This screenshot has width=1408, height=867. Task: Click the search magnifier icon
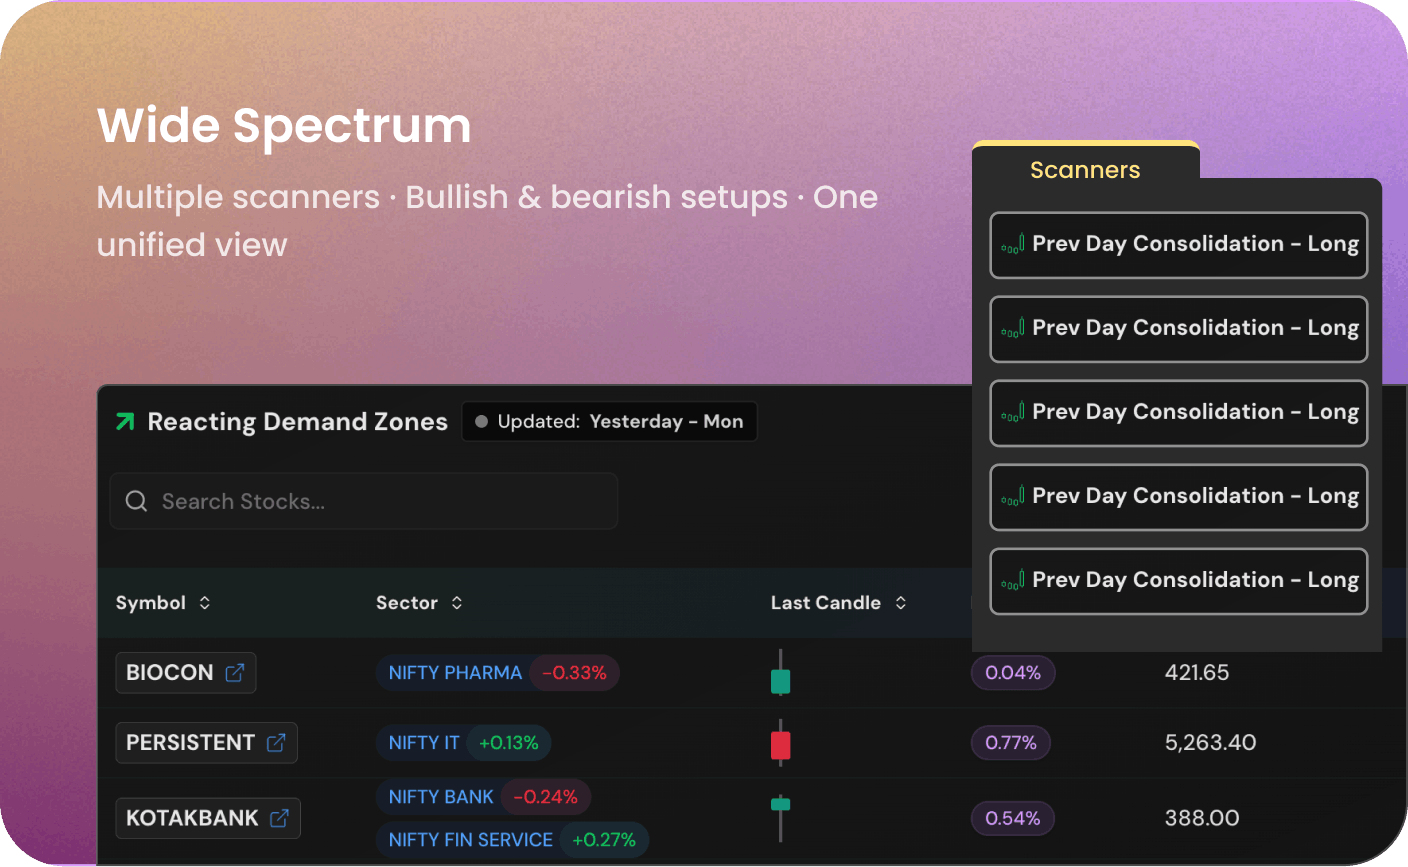pos(136,501)
